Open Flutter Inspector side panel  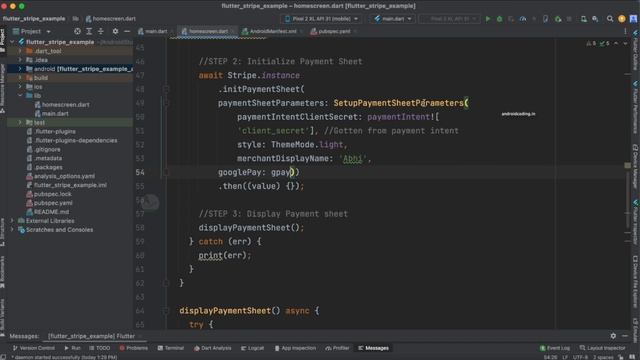click(x=636, y=222)
